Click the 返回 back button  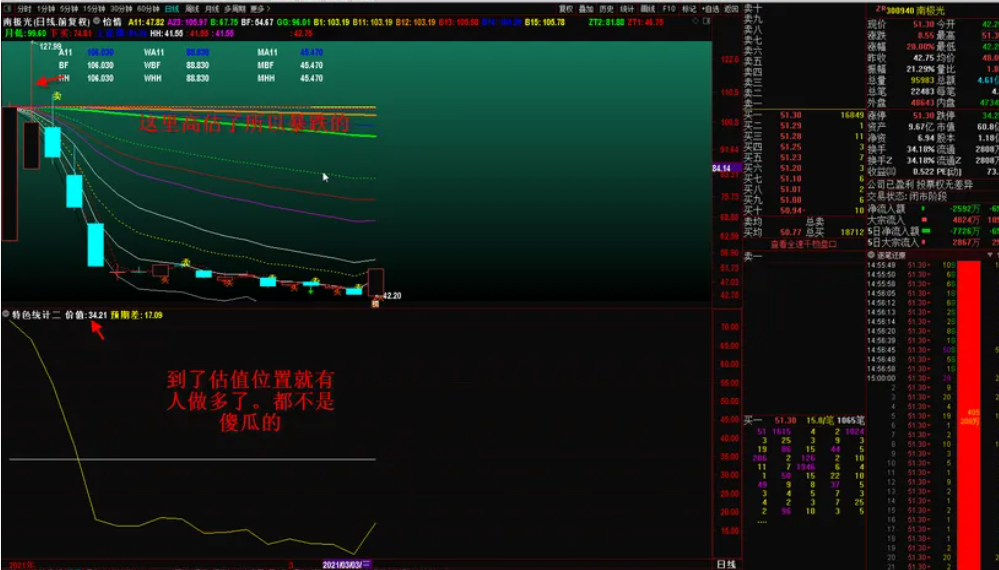click(732, 8)
